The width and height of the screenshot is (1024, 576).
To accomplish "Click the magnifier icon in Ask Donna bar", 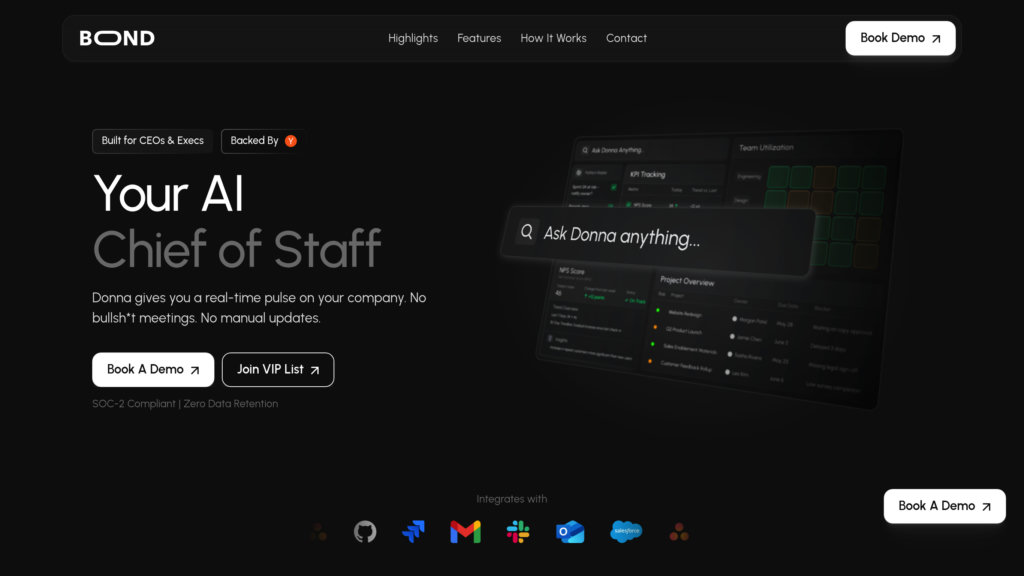I will pyautogui.click(x=527, y=232).
